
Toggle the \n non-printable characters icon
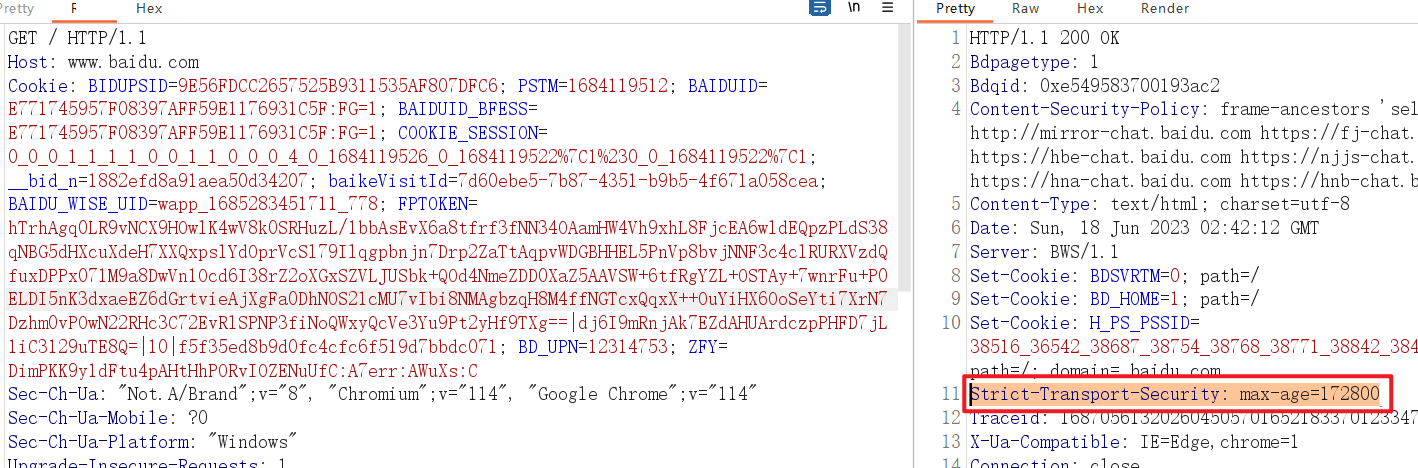[853, 8]
